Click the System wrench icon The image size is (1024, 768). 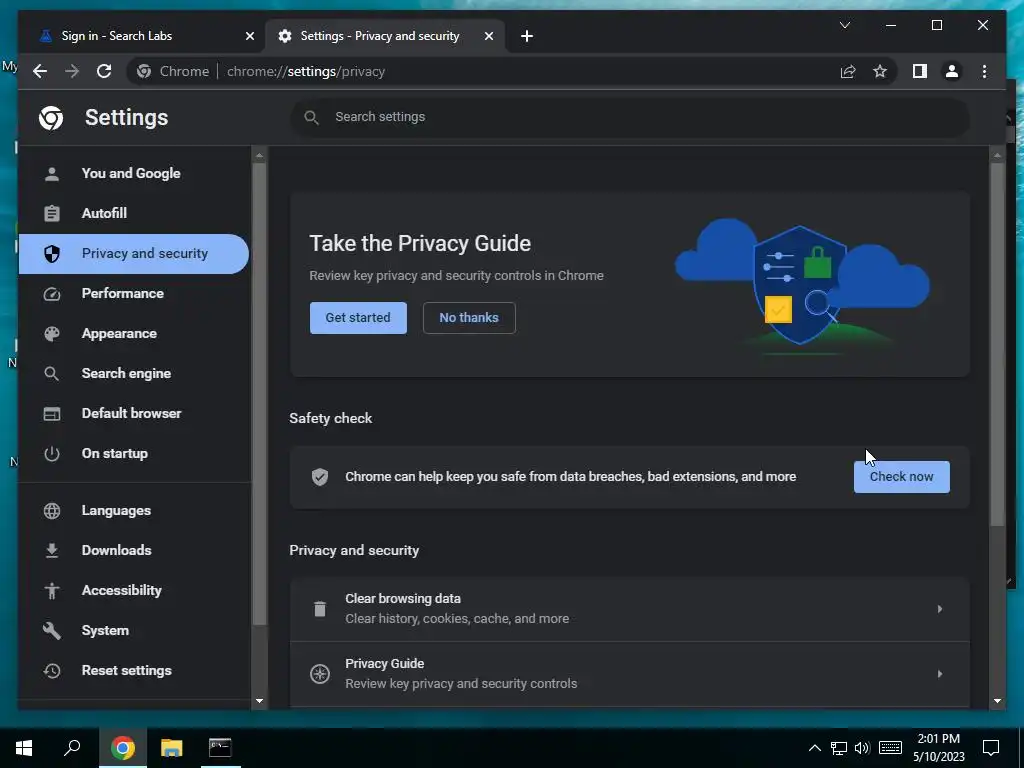point(52,630)
